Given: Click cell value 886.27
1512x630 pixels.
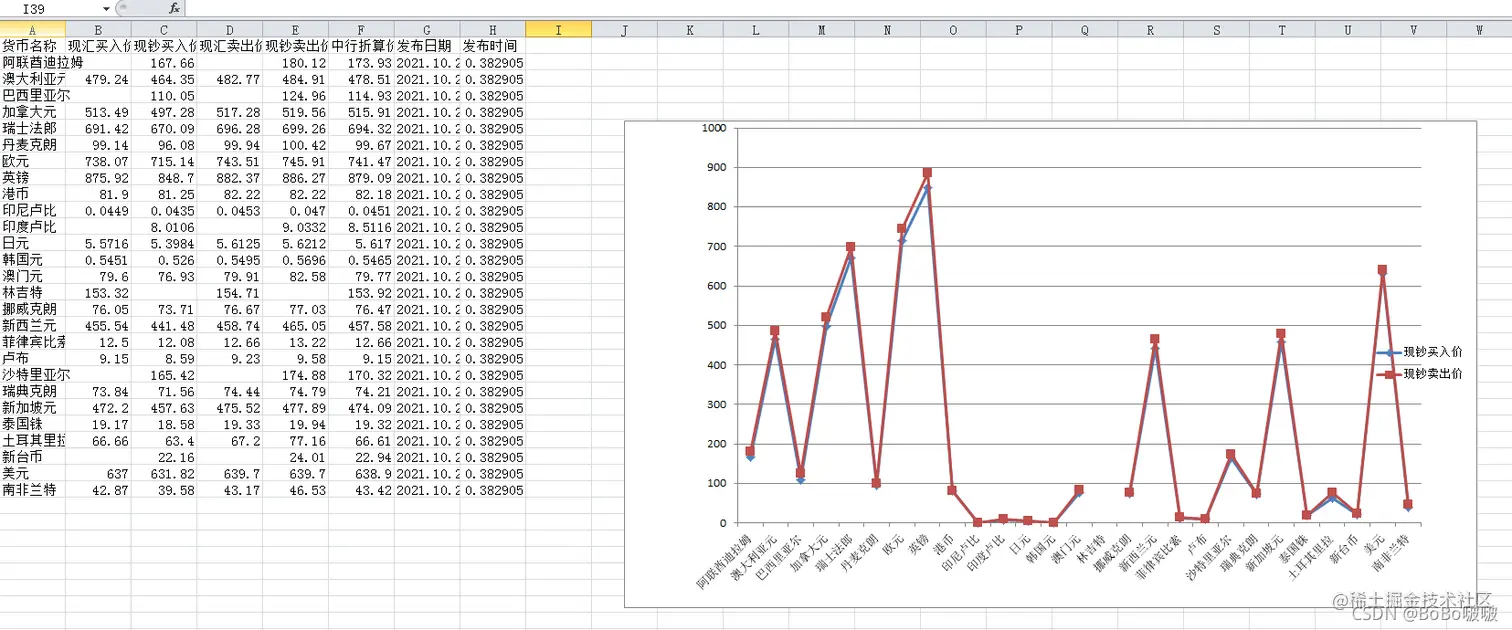Looking at the screenshot, I should (x=304, y=178).
